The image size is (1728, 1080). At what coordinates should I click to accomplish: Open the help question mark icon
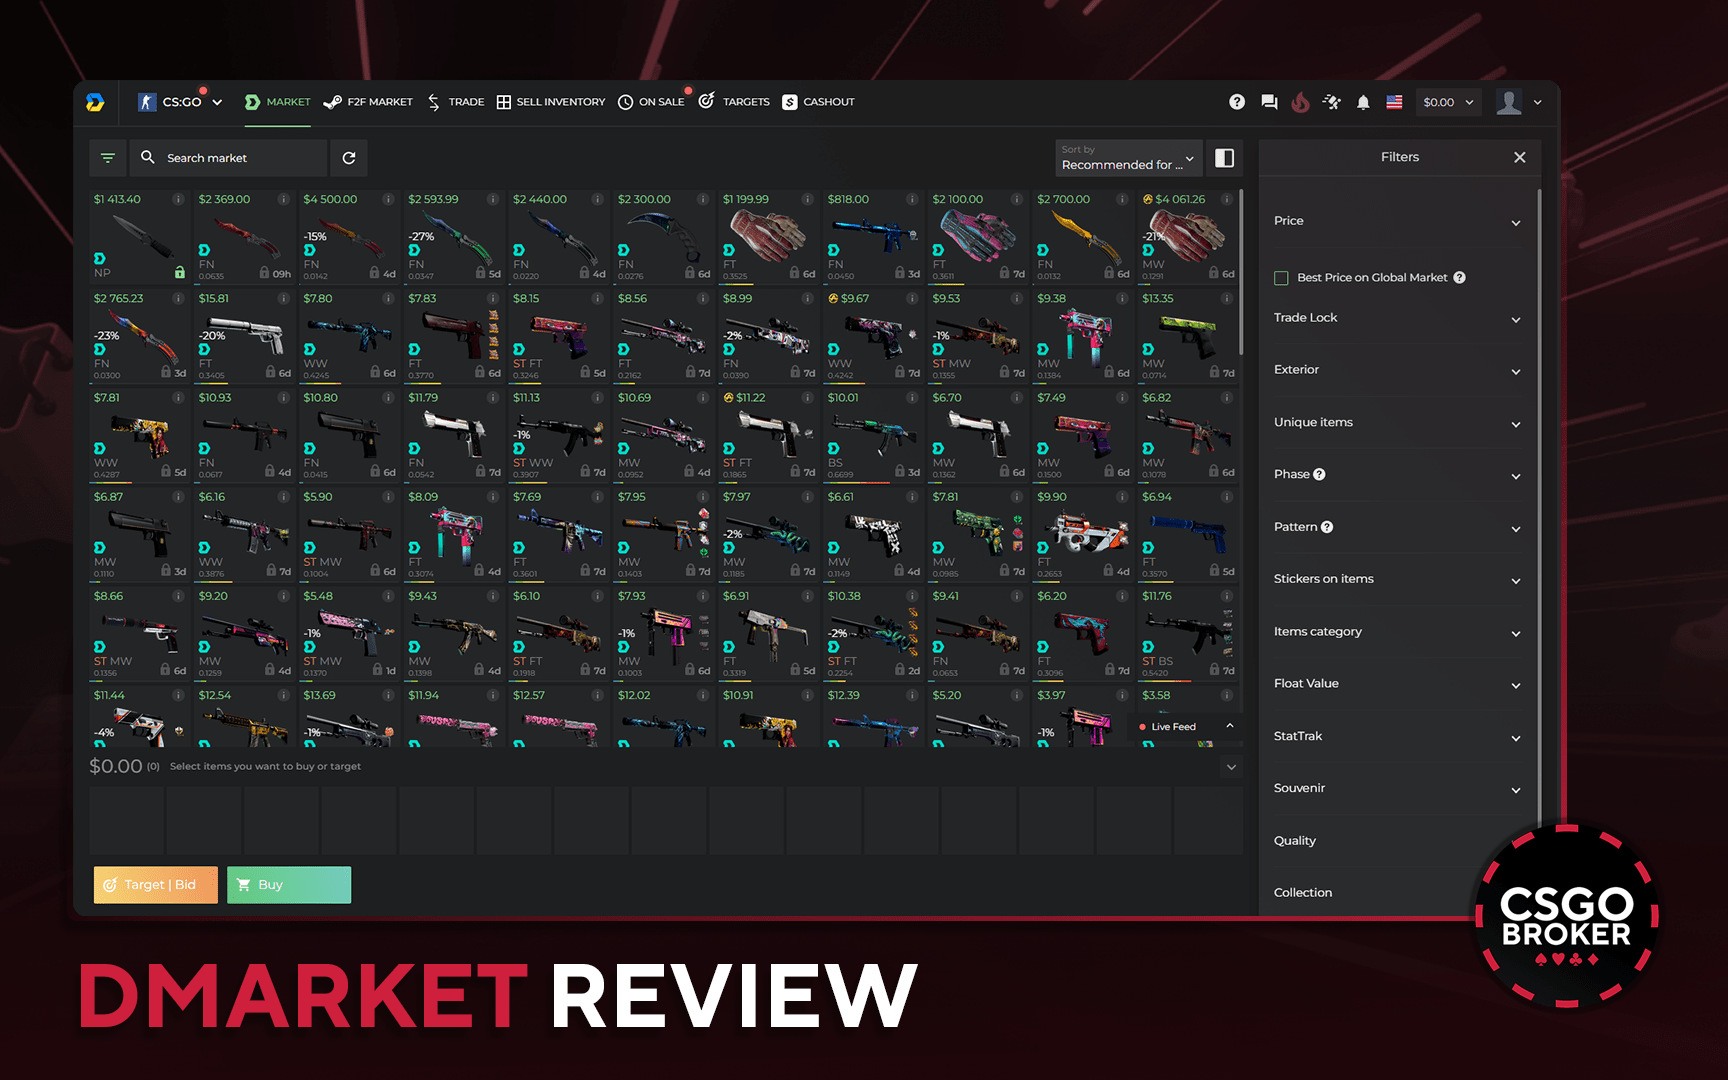(x=1238, y=101)
